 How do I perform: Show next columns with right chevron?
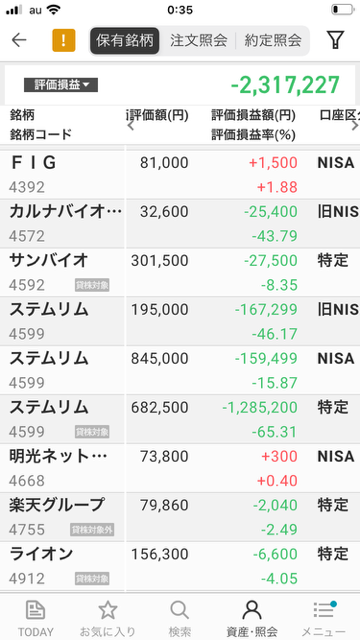point(354,125)
